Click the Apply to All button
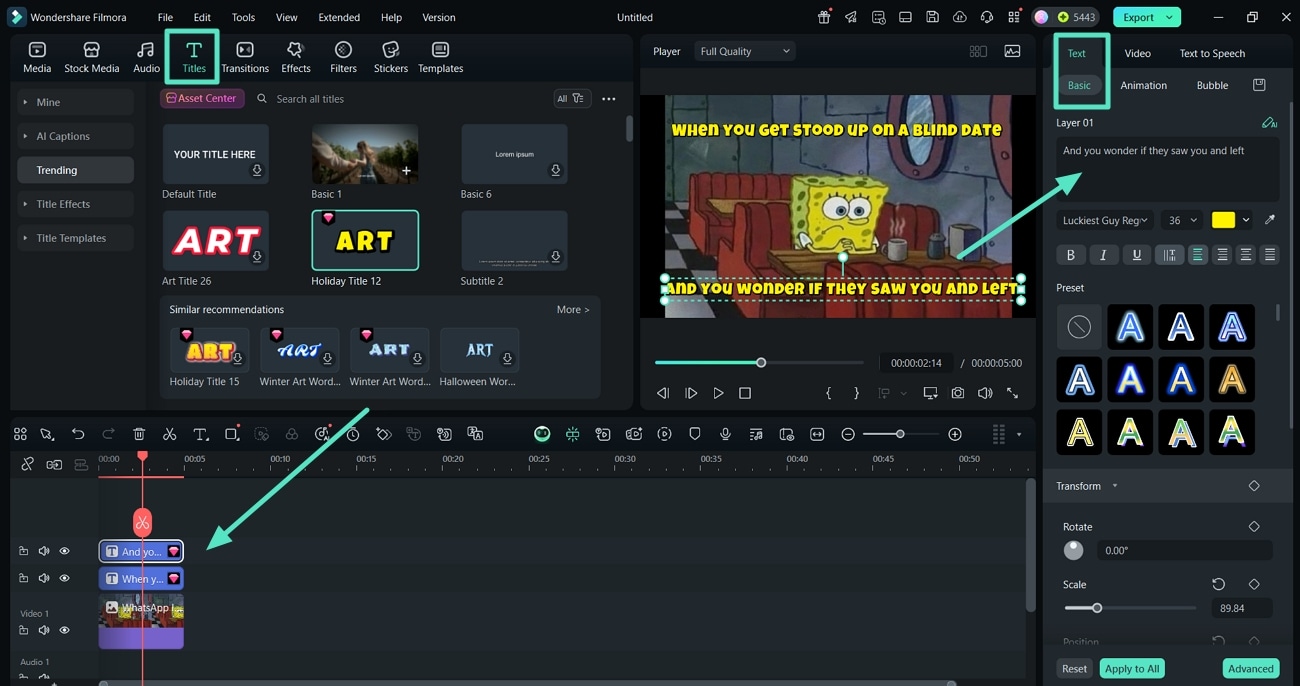Screen dimensions: 1300x686 click(x=1132, y=668)
